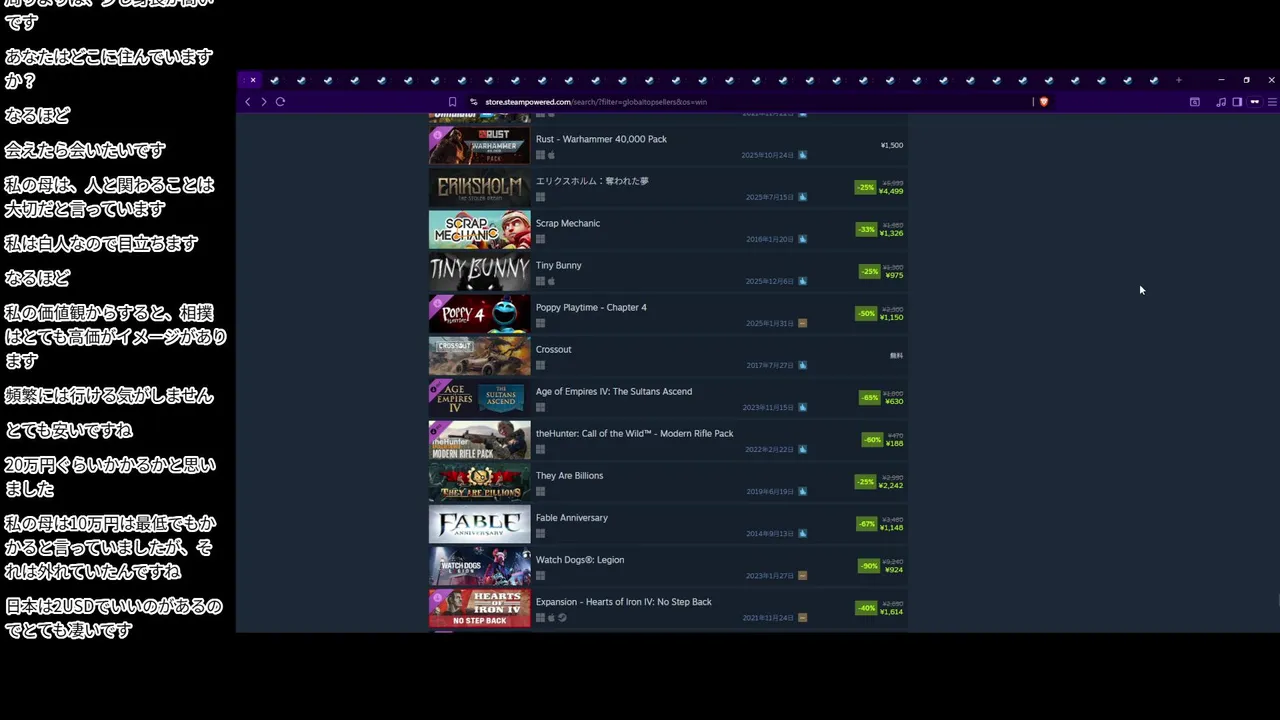Click the Apple platform icon on Rust Warhammer row
Screen dimensions: 1280x720
(551, 155)
